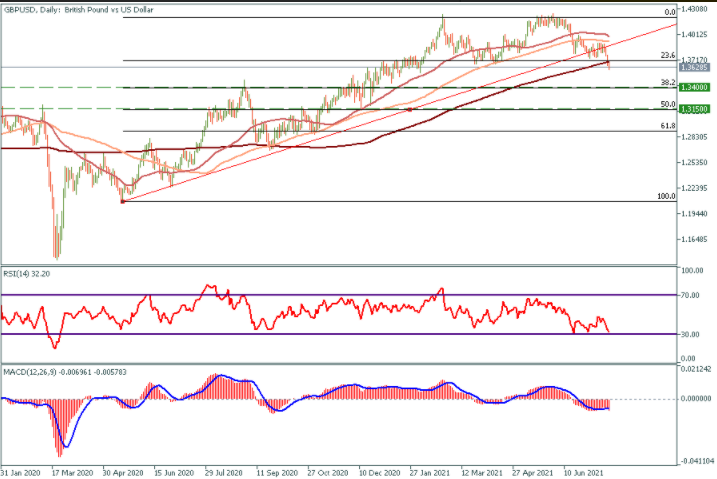Click the MACD 0.021242 scale value

click(696, 369)
